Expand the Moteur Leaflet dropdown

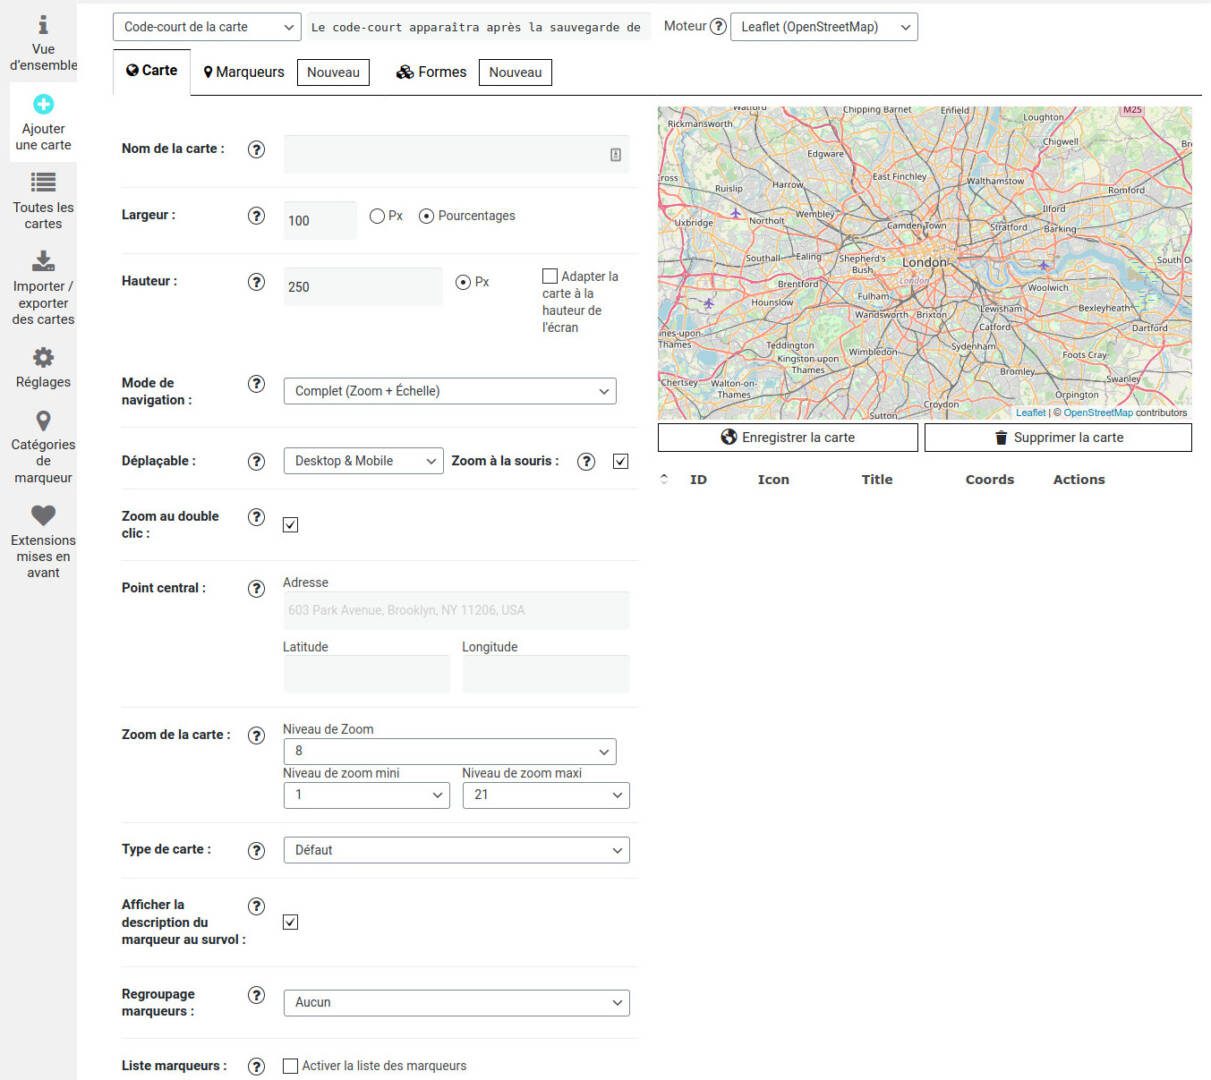[824, 27]
